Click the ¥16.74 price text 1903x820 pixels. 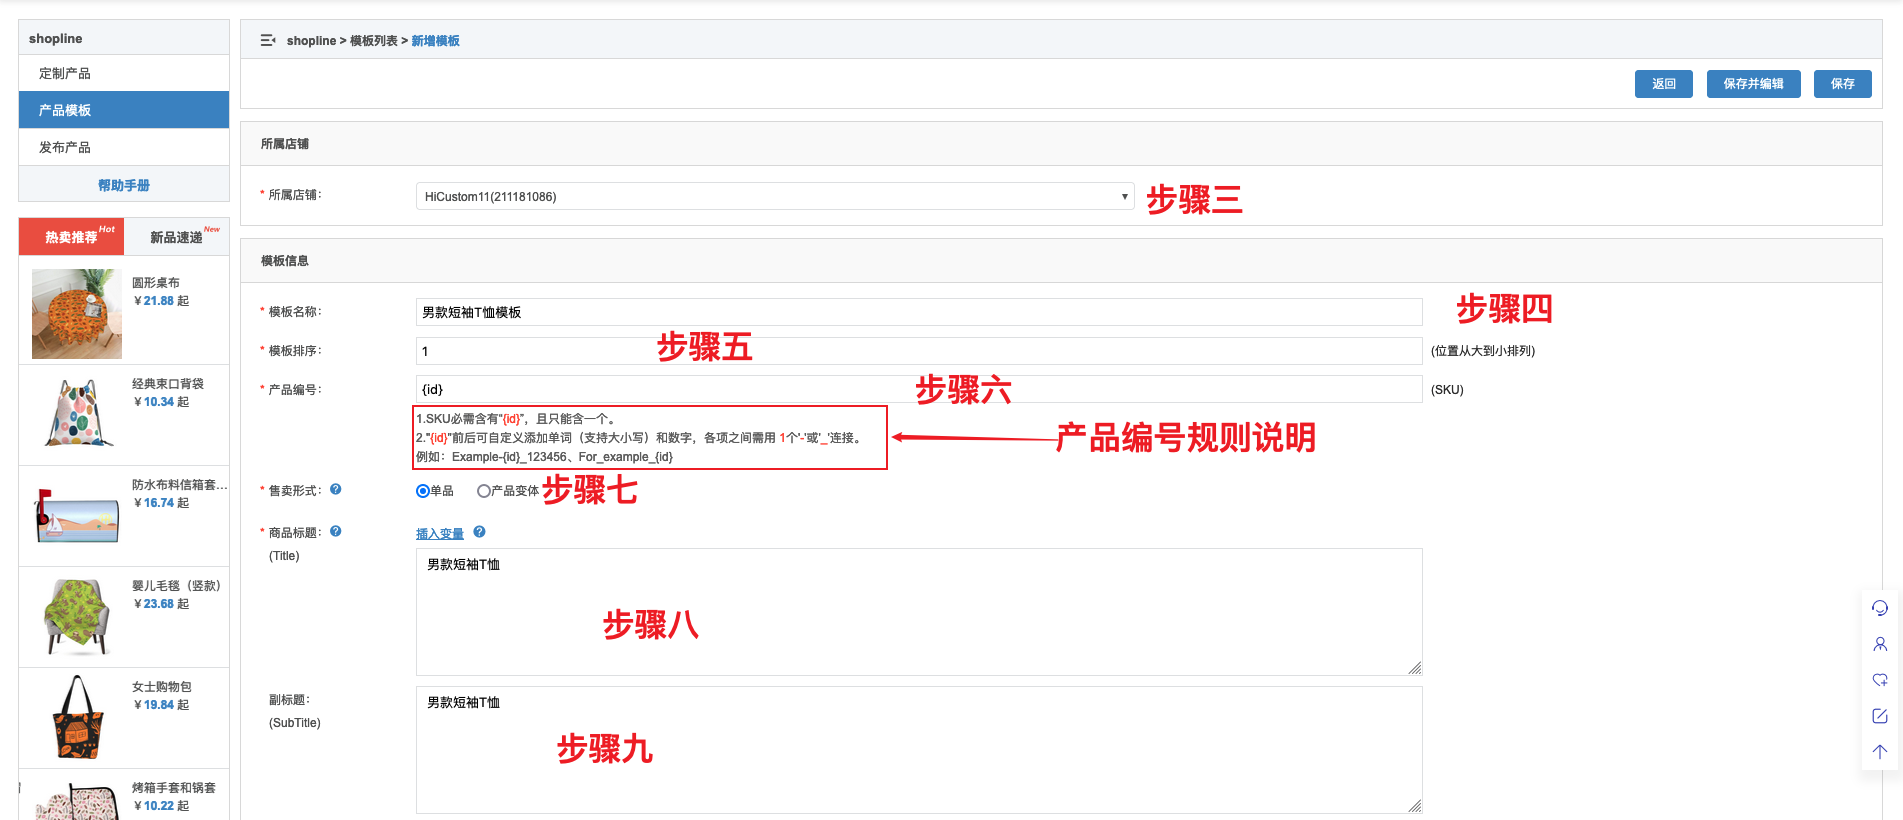tap(161, 503)
